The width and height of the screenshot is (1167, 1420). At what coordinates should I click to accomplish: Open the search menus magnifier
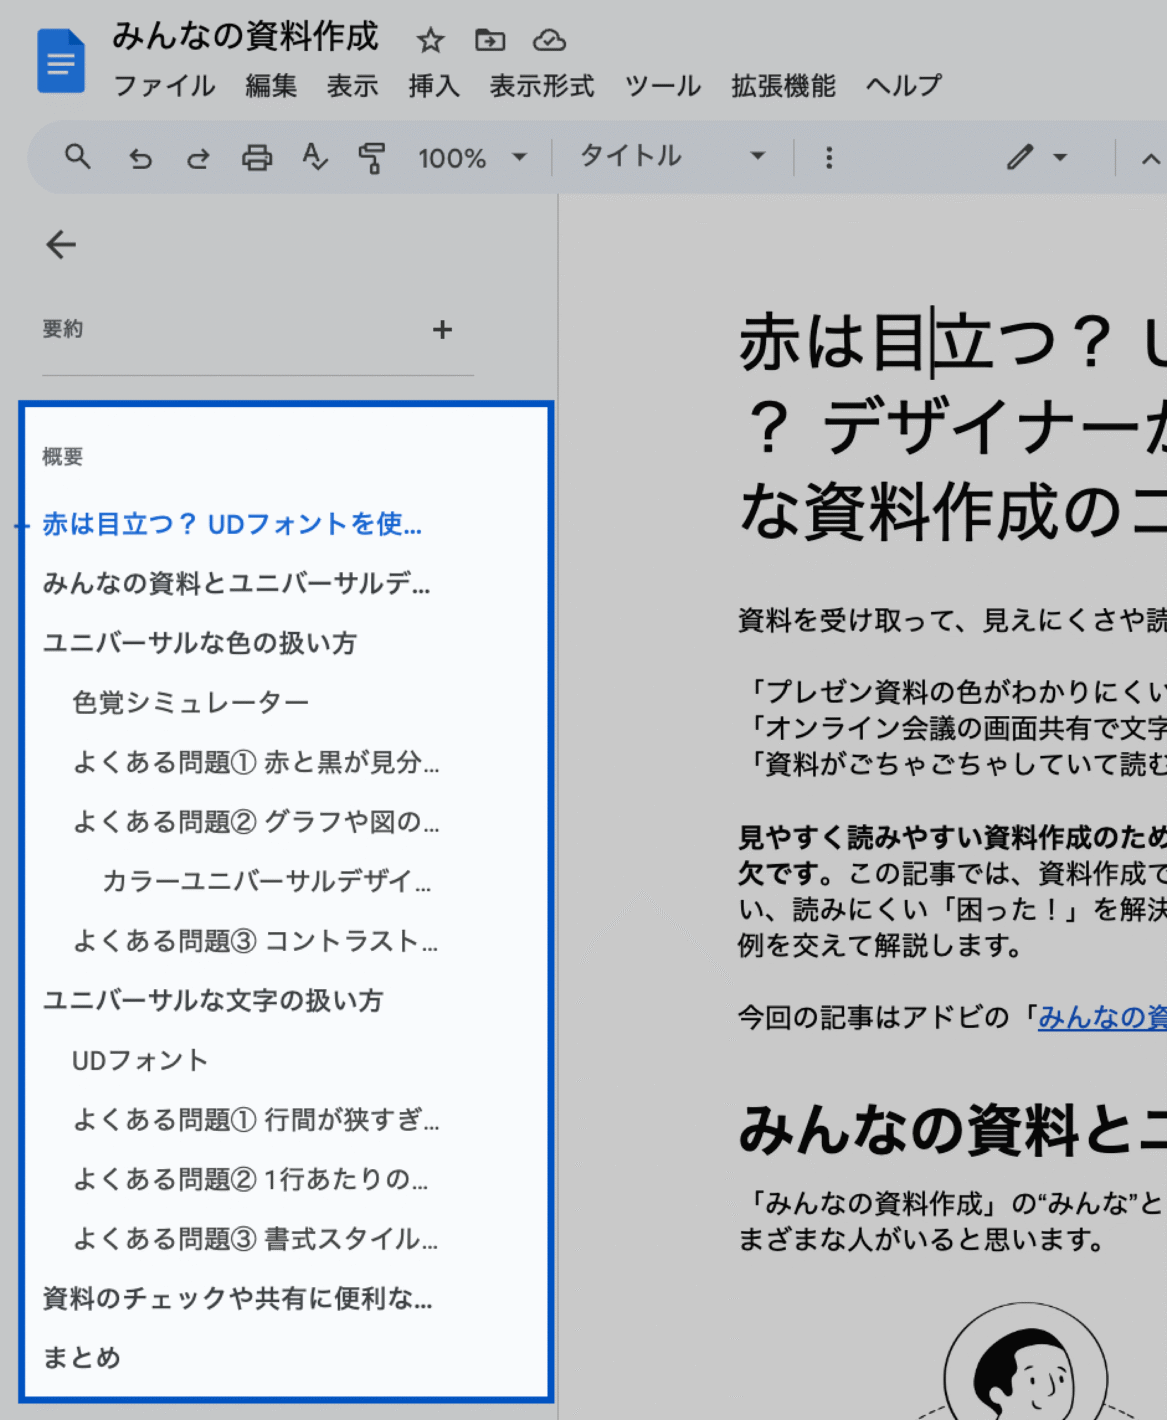pyautogui.click(x=77, y=157)
